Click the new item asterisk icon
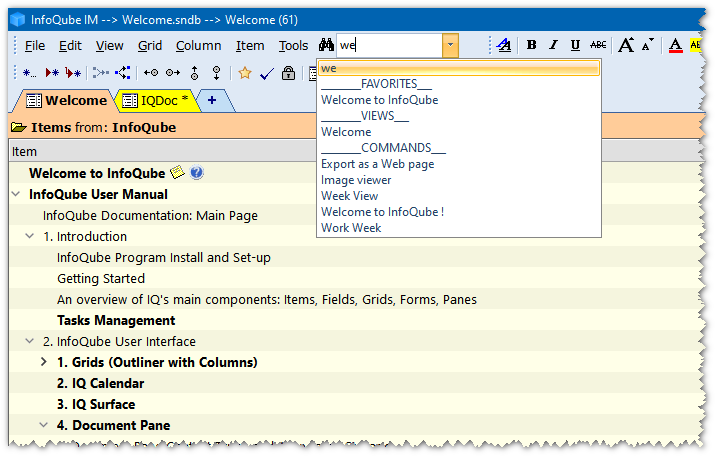 (30, 73)
